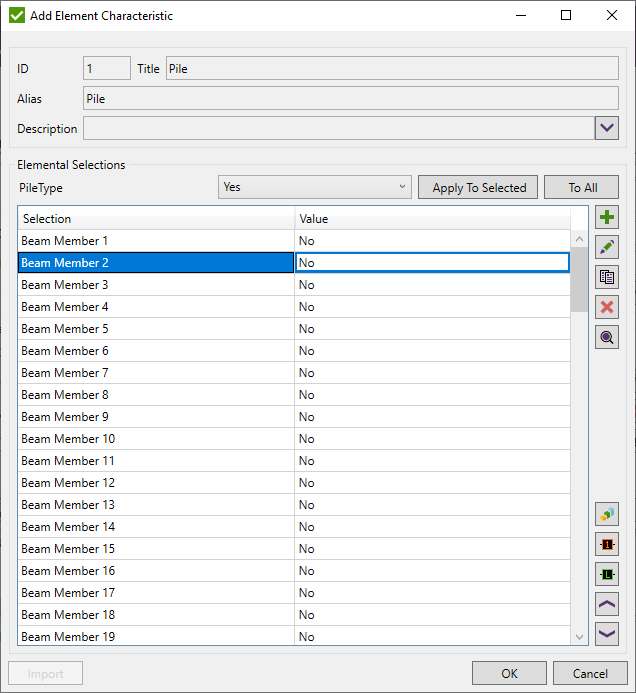Click the copy documents icon
Screen dimensions: 636x693
coord(607,277)
